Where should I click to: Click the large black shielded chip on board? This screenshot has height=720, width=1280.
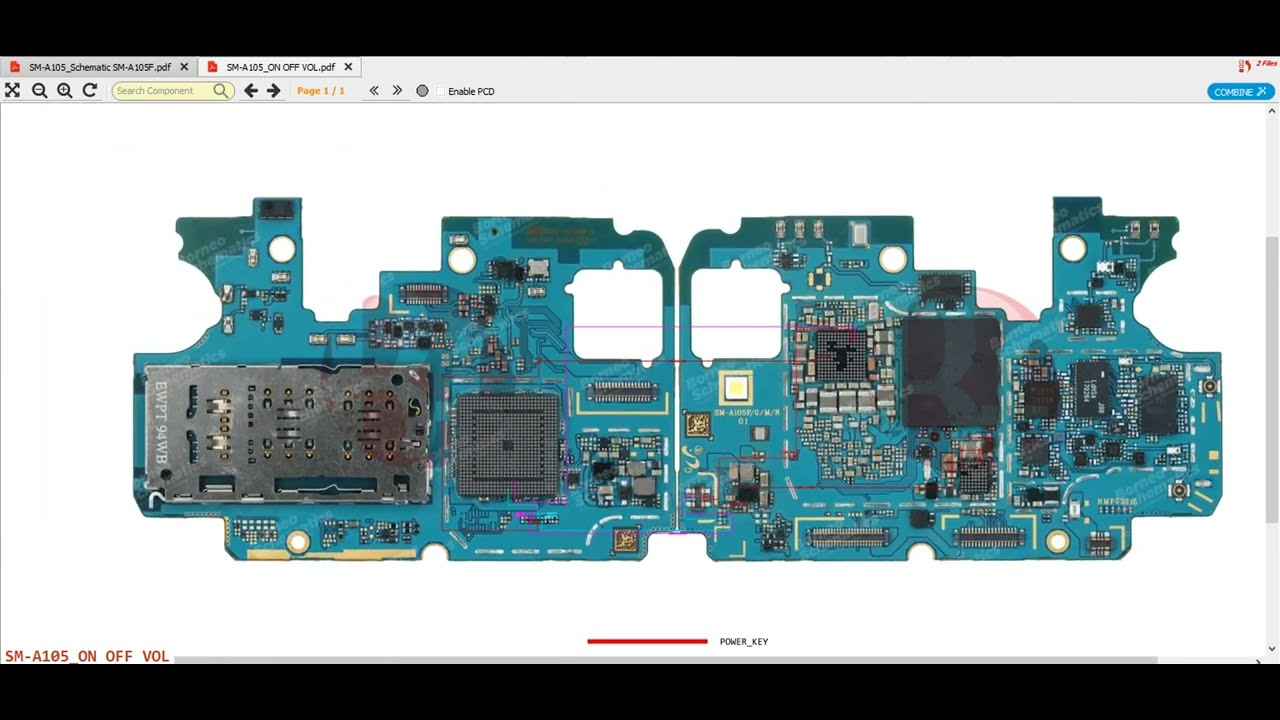coord(952,372)
